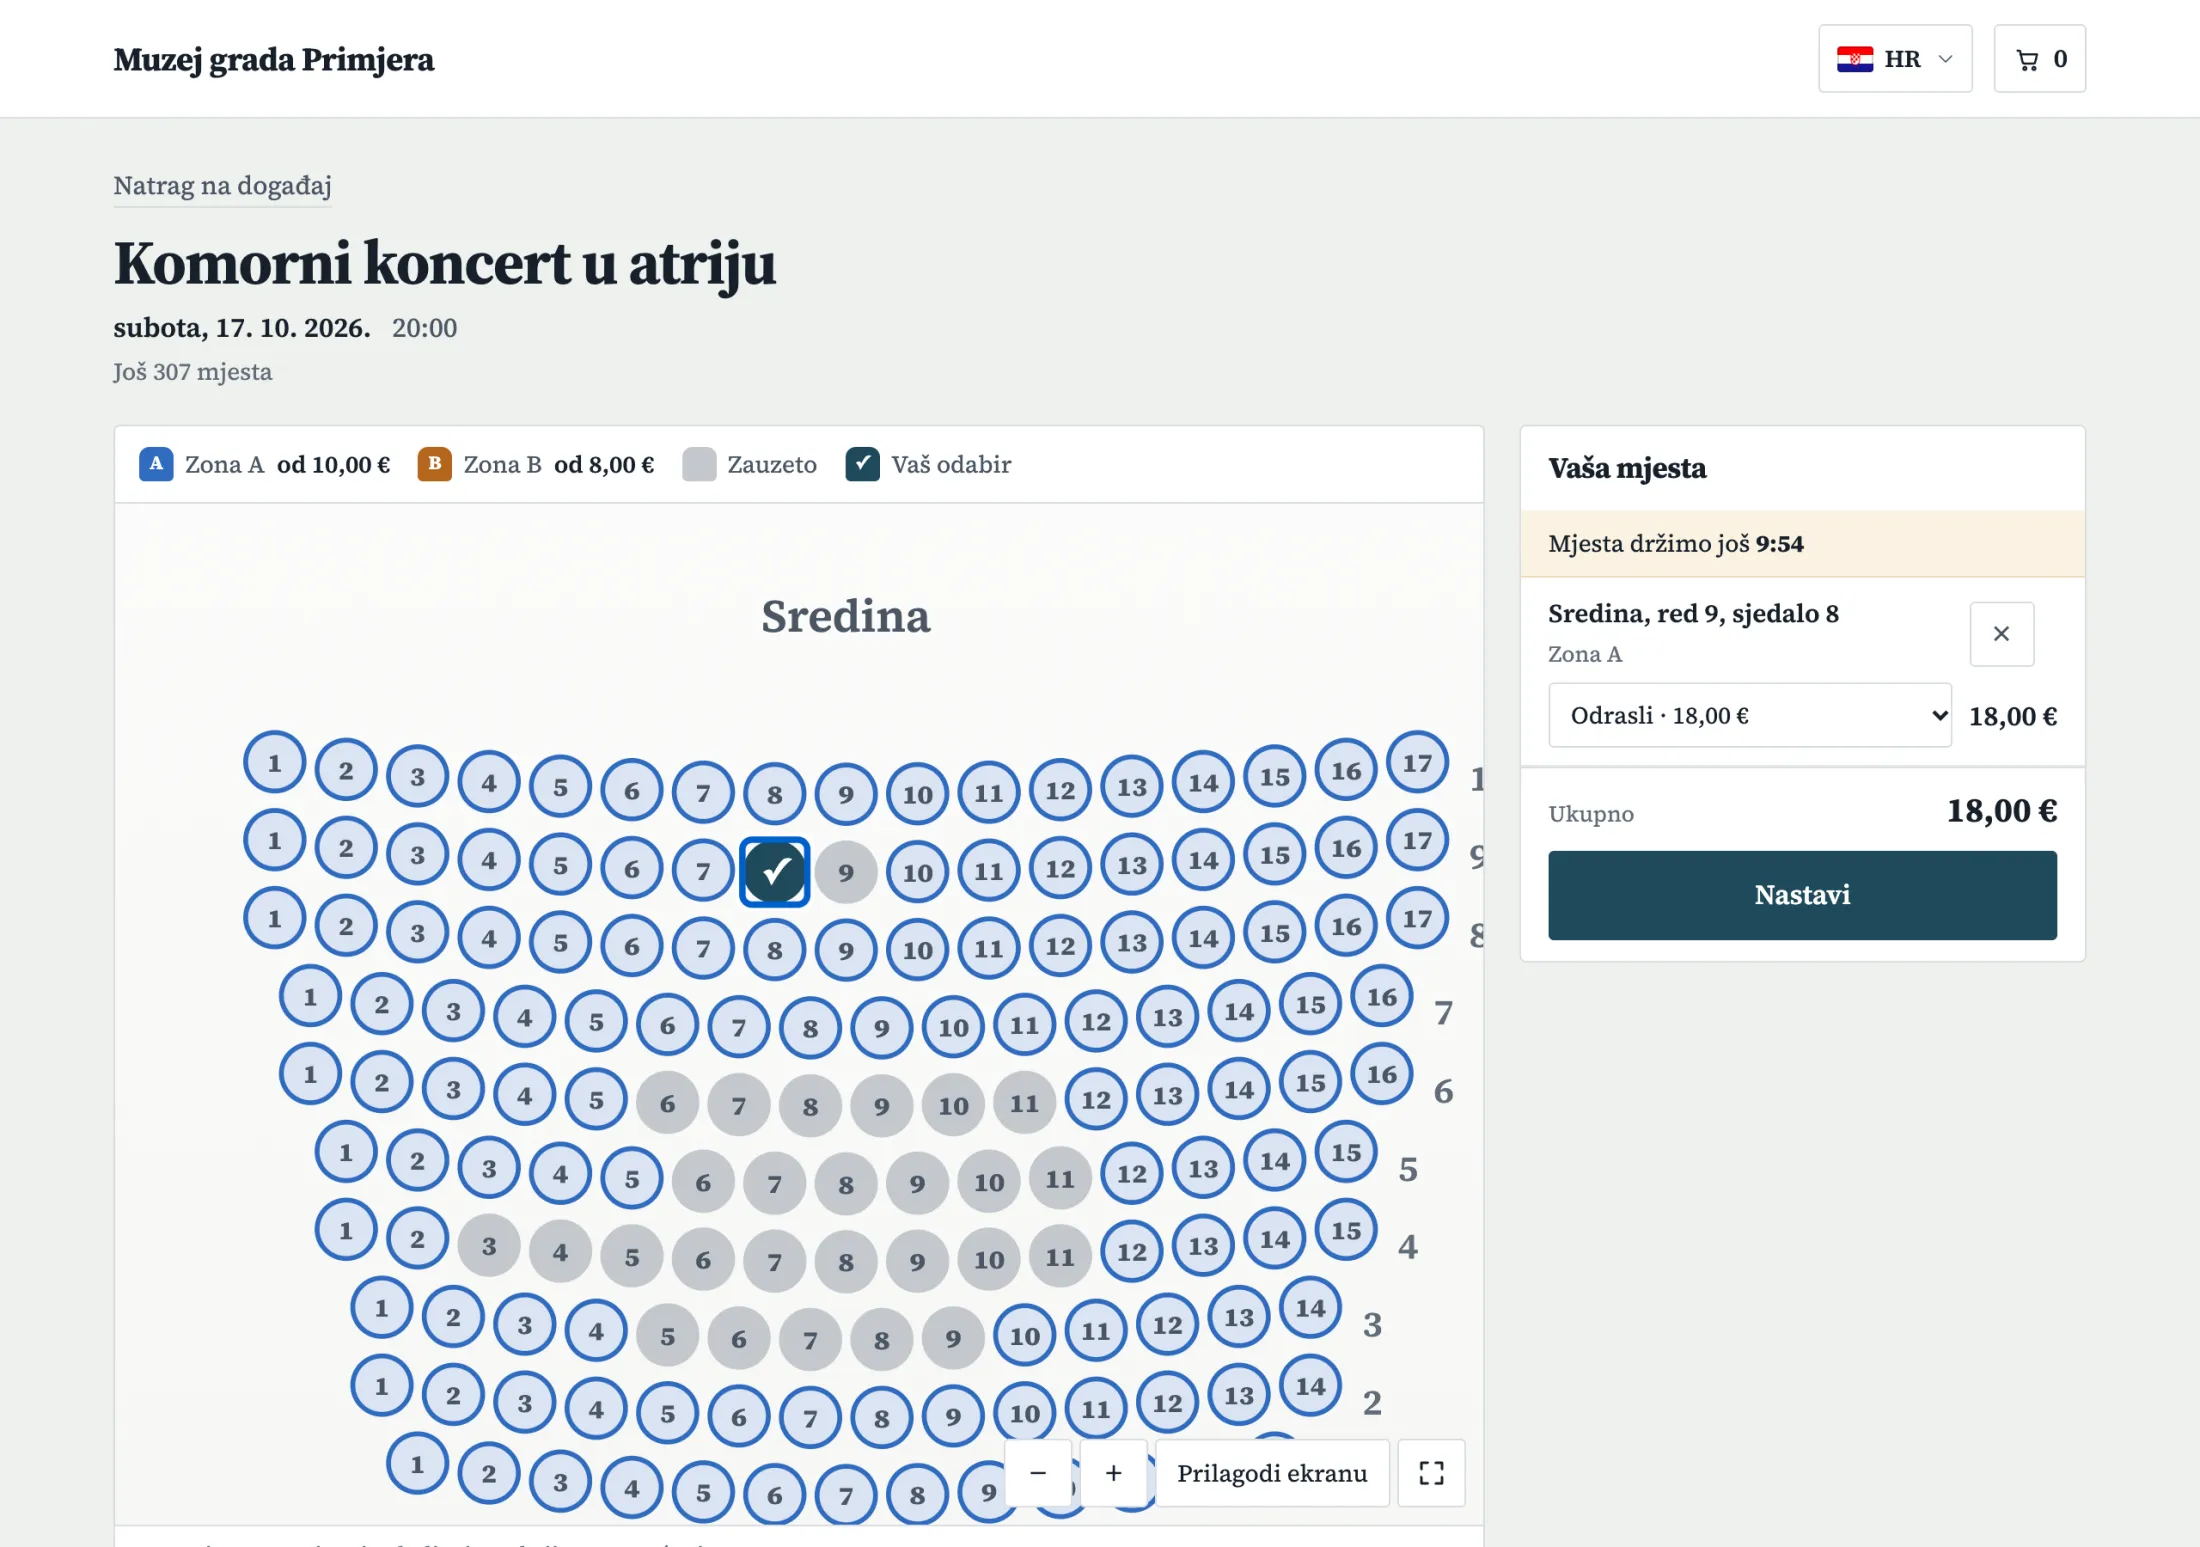This screenshot has width=2200, height=1547.
Task: Select seat 4 in row 7
Action: click(524, 1018)
